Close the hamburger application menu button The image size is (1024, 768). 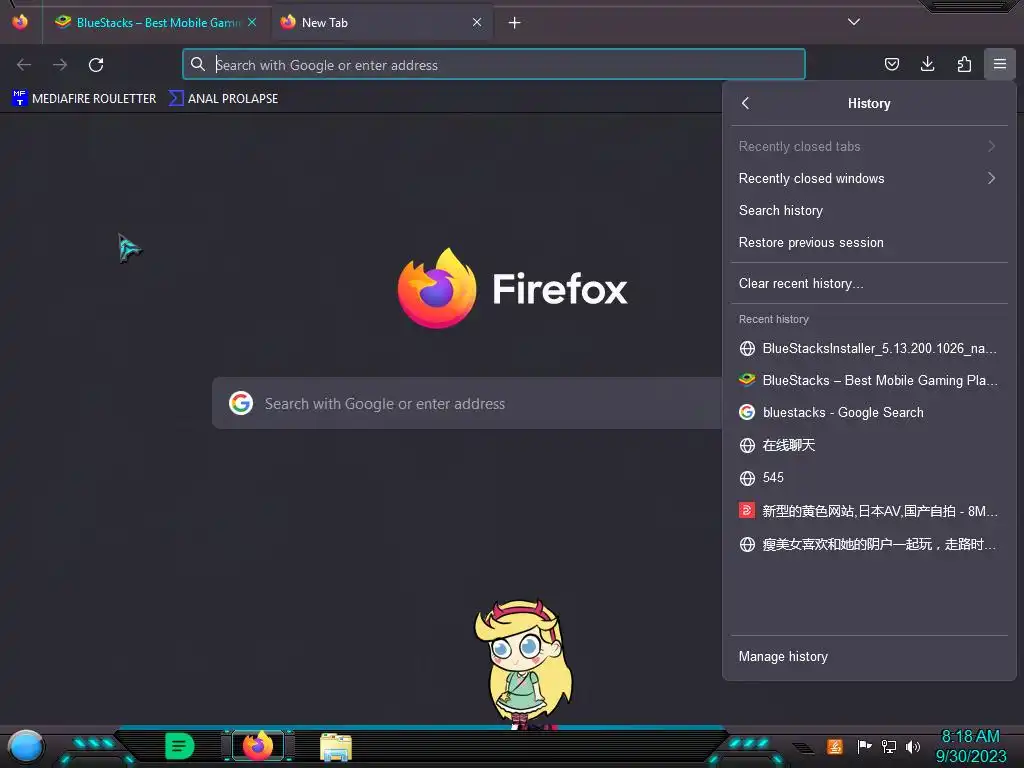tap(1000, 64)
